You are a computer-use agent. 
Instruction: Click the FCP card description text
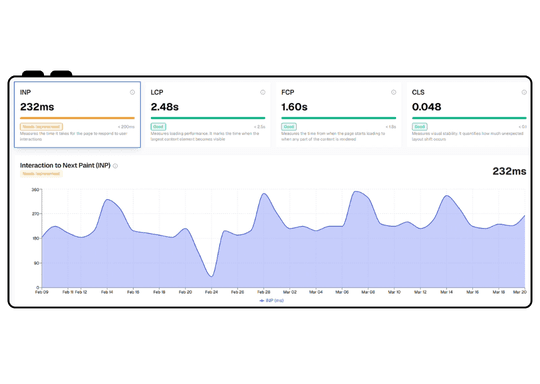pos(333,136)
